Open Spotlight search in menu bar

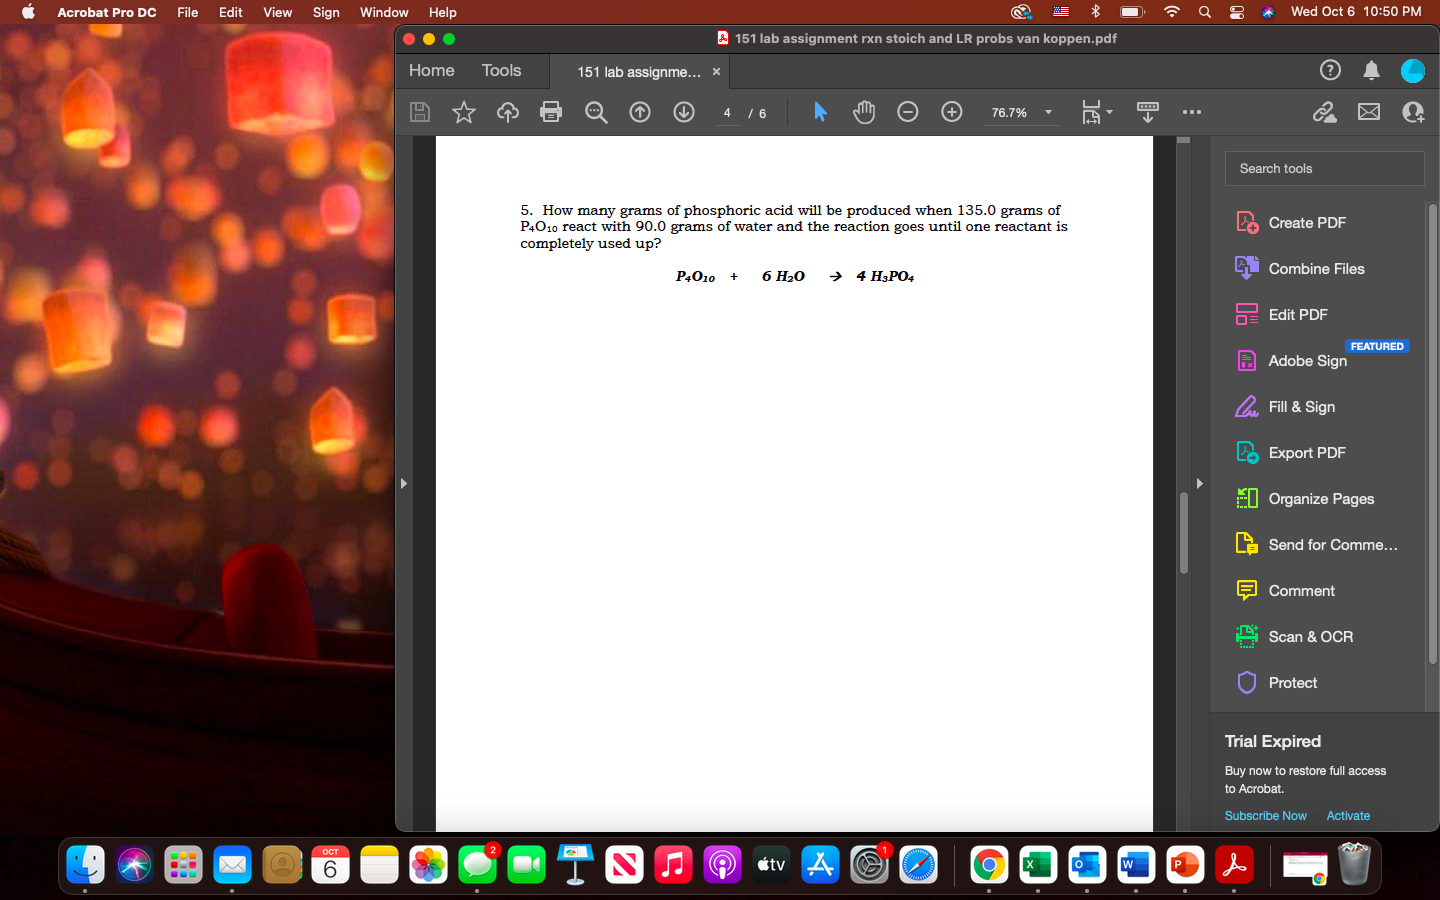point(1205,12)
